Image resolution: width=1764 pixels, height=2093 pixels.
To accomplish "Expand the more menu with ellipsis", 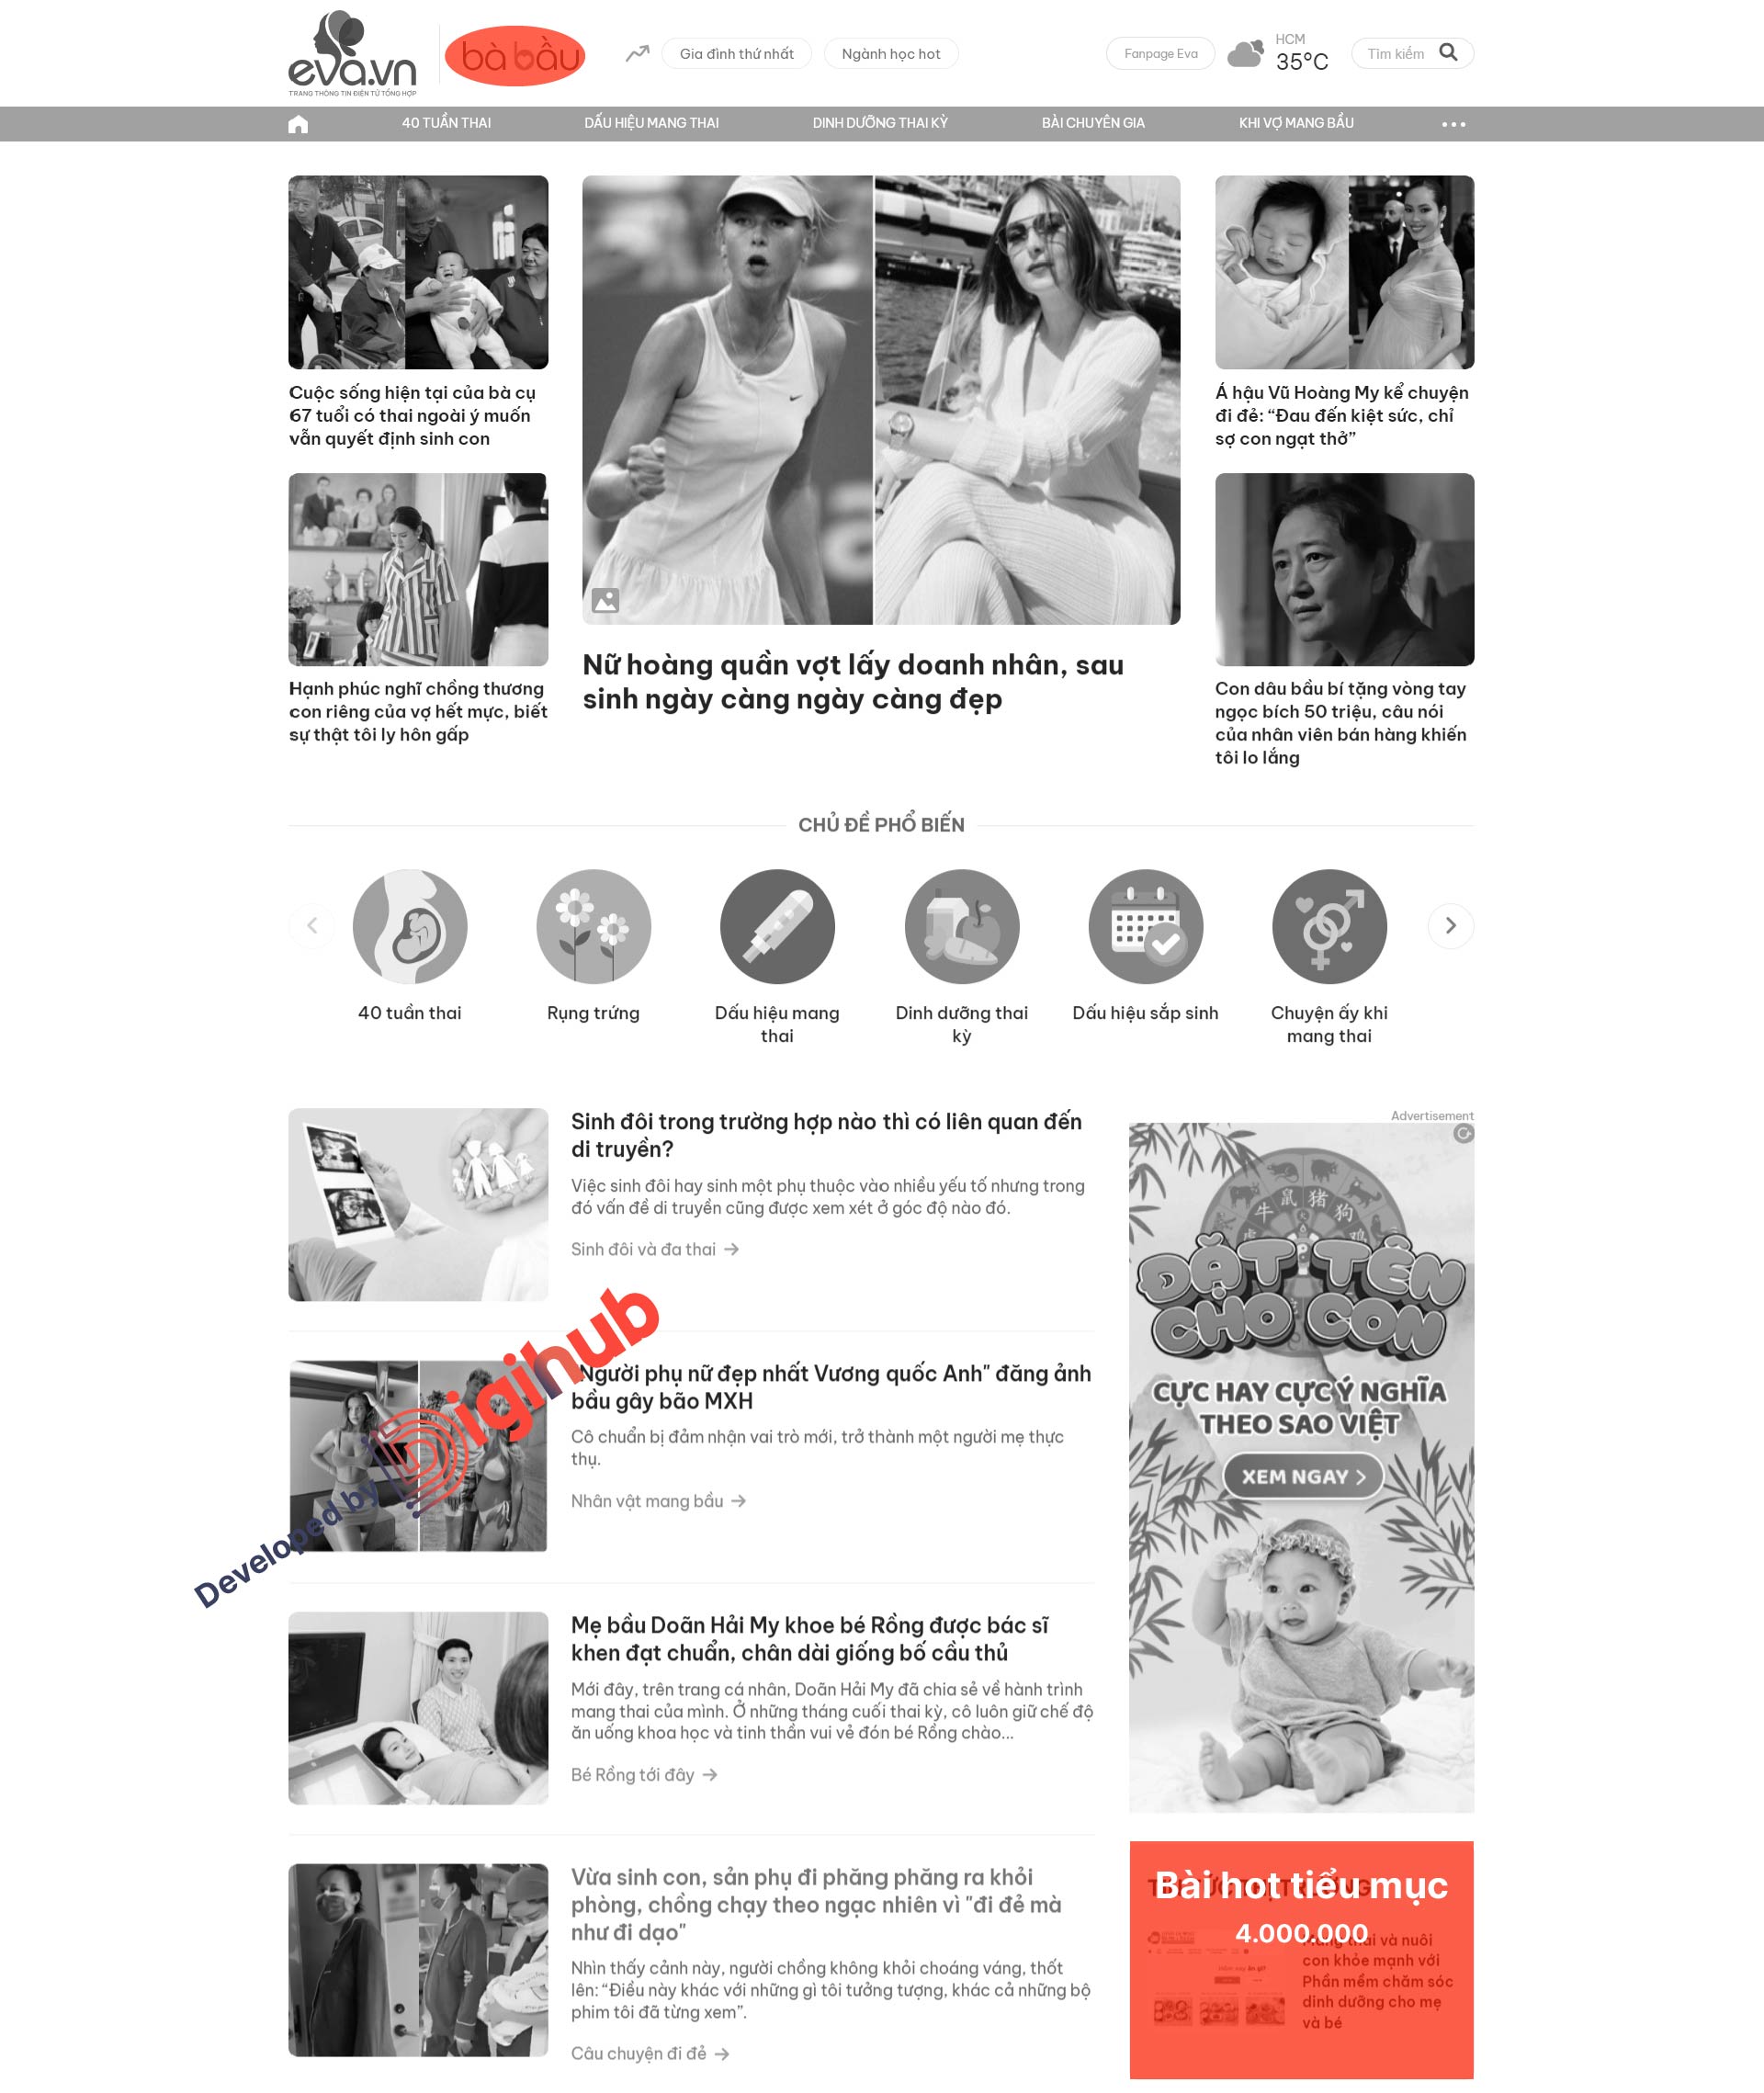I will (1453, 122).
